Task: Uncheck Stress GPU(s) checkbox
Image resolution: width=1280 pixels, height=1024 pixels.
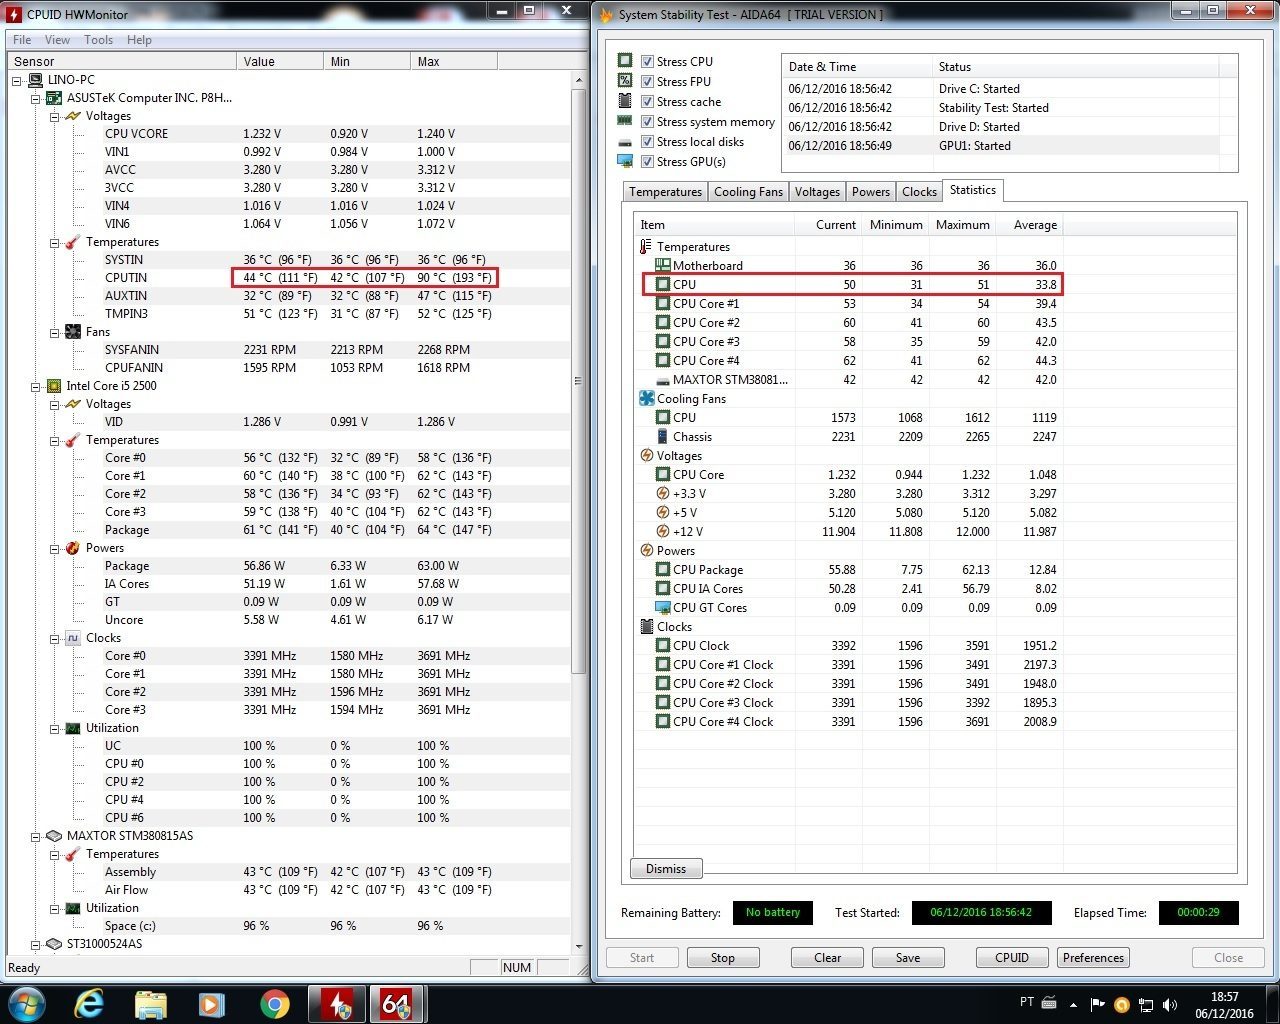Action: (x=647, y=161)
